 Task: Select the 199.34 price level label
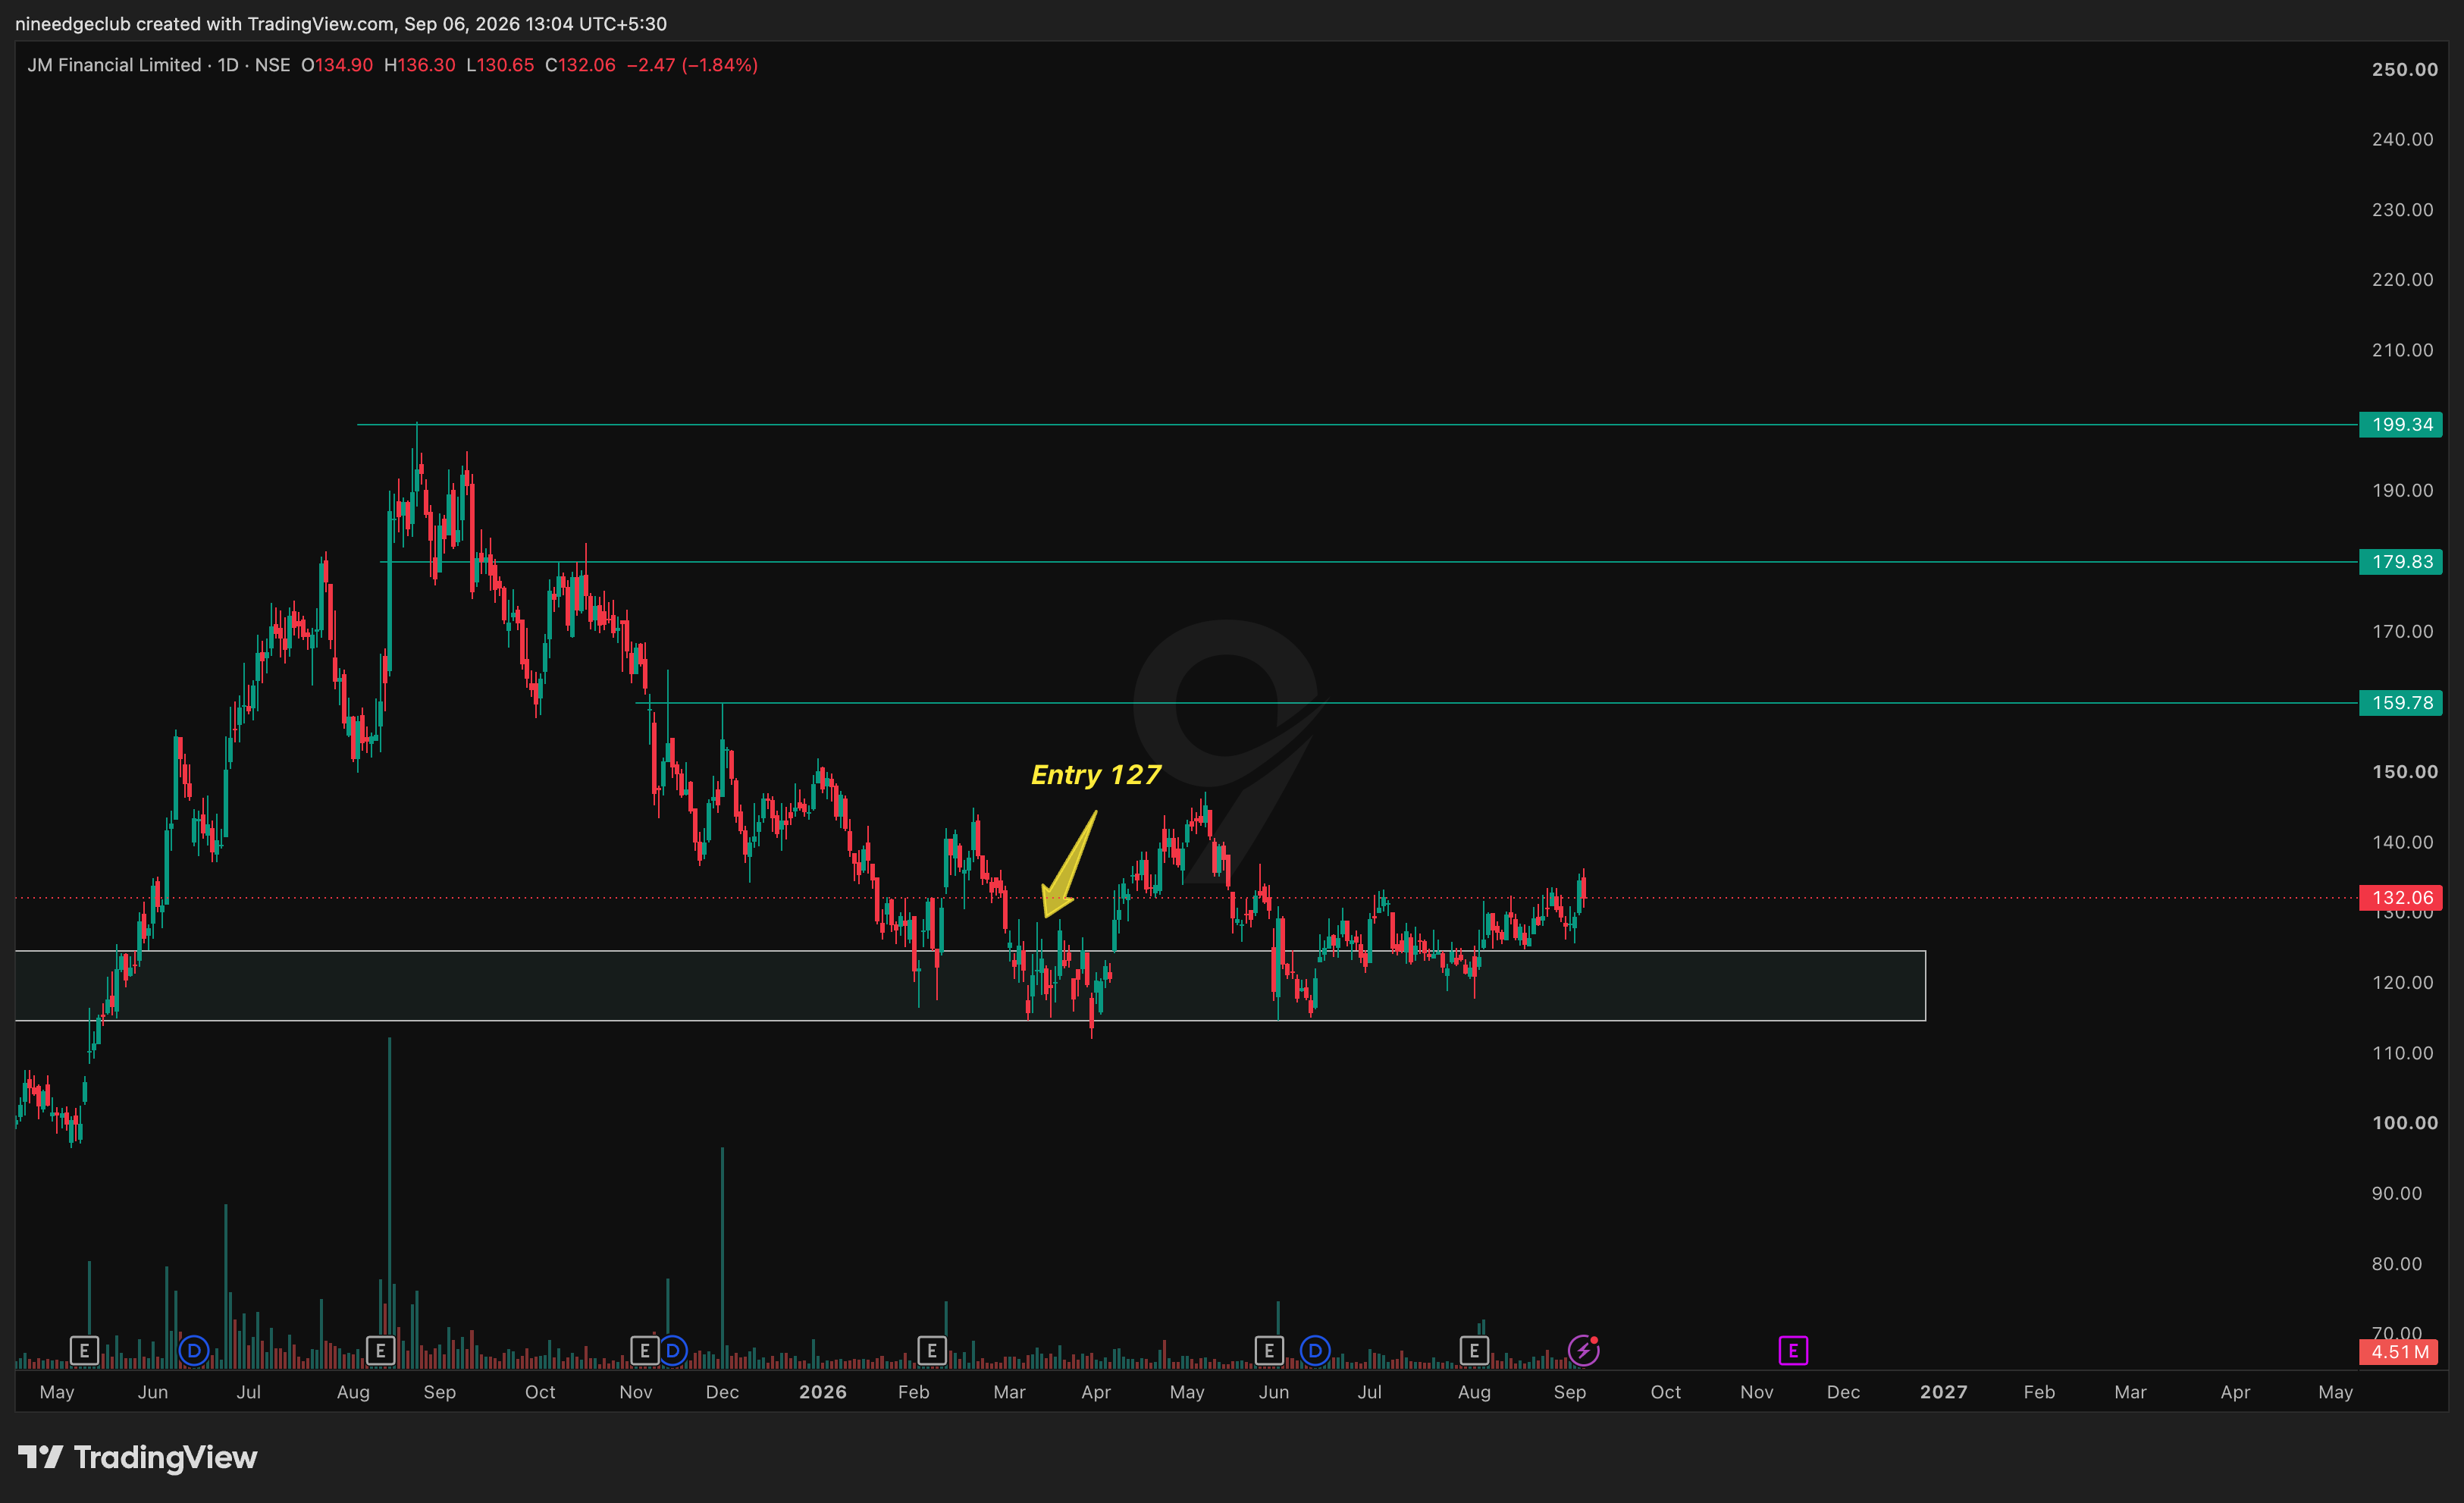[2401, 424]
